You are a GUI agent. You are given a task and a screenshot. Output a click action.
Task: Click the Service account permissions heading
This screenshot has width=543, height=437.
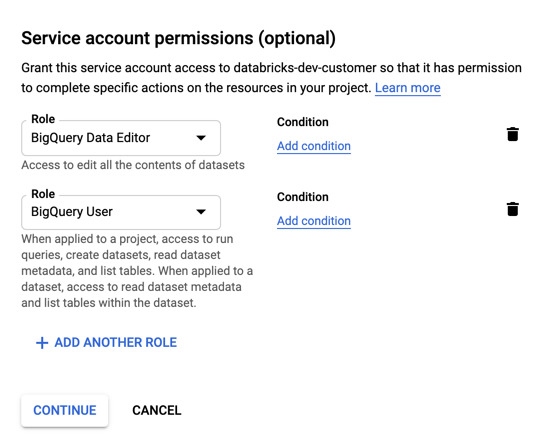pos(178,38)
